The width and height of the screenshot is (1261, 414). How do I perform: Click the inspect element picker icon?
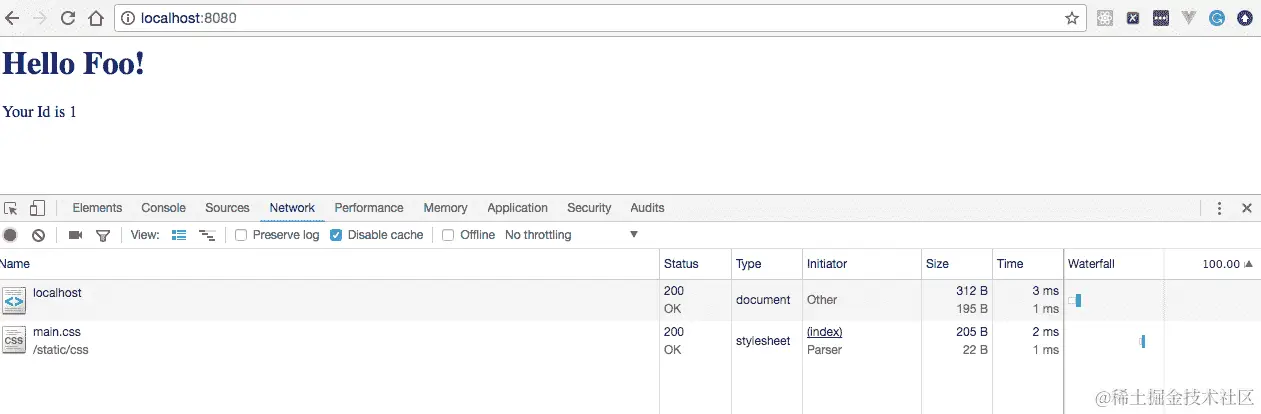(x=11, y=208)
